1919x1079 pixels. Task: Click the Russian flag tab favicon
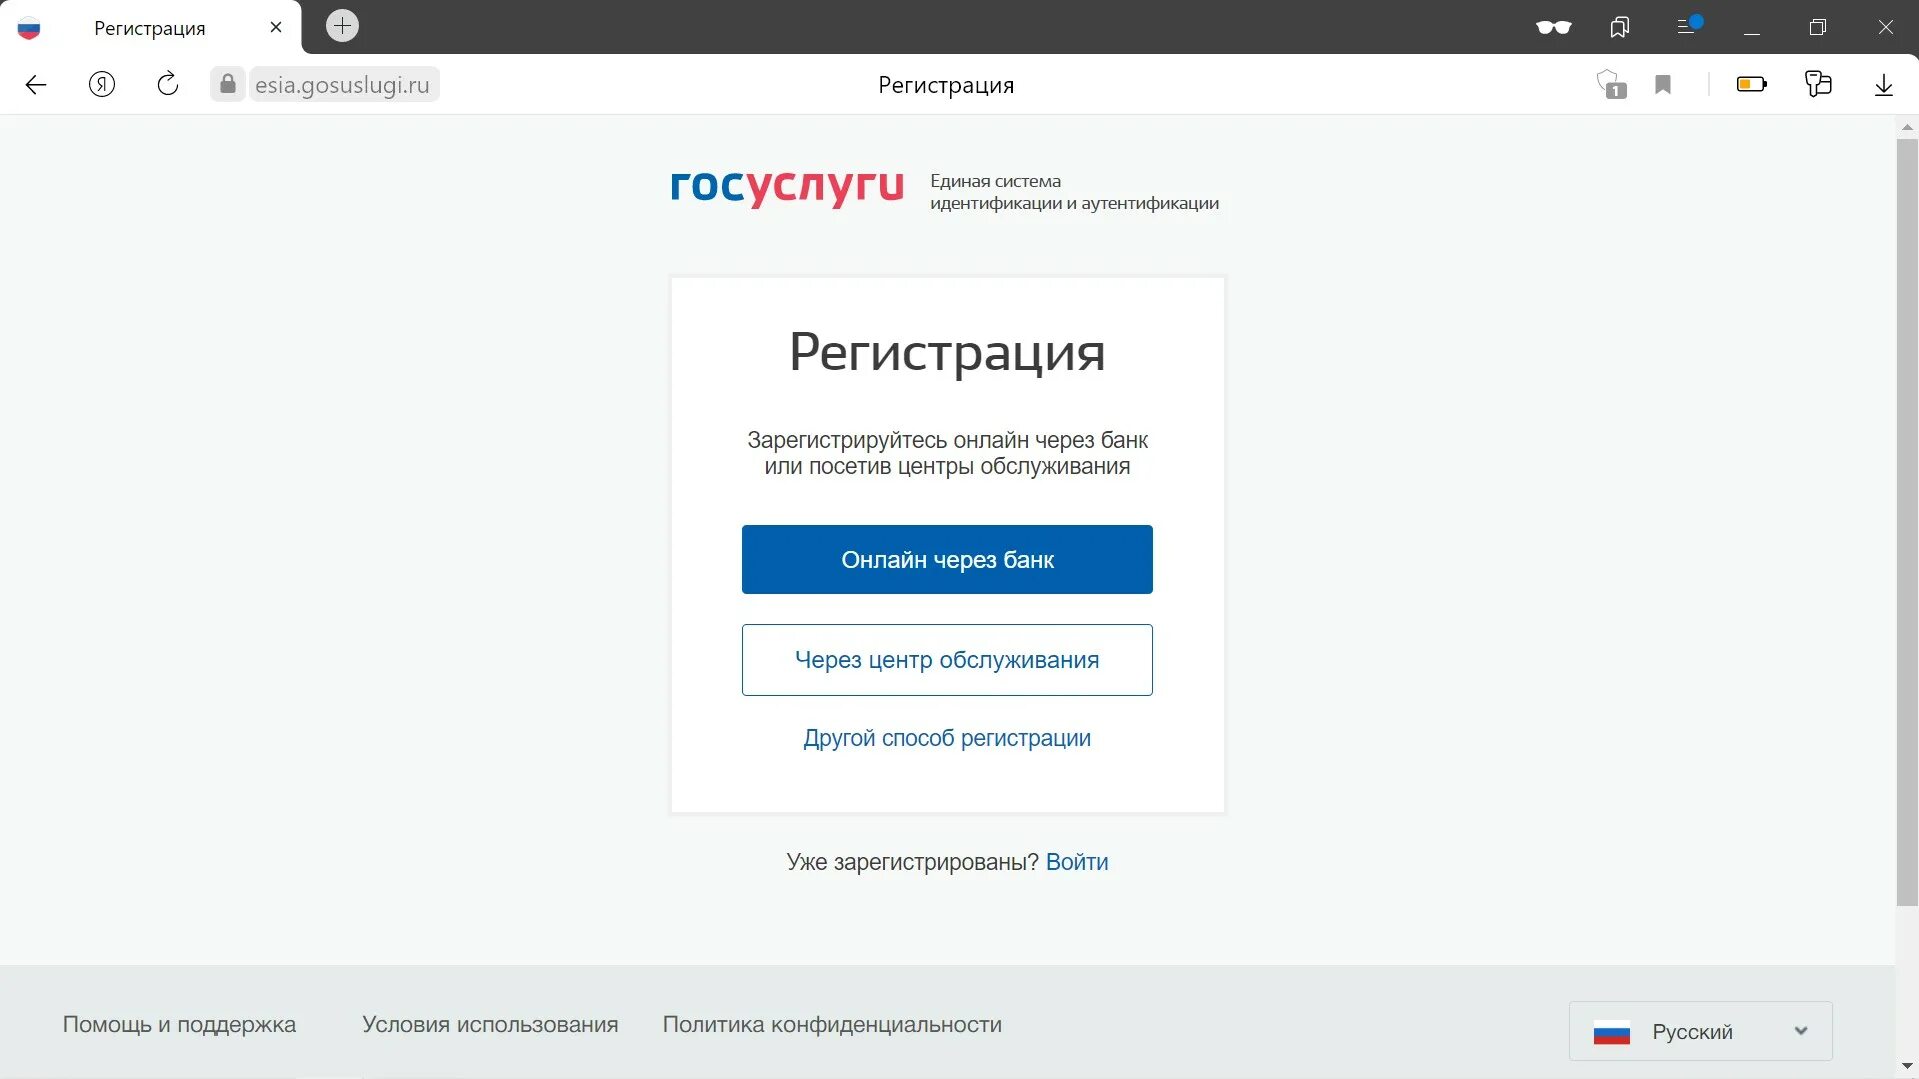29,28
